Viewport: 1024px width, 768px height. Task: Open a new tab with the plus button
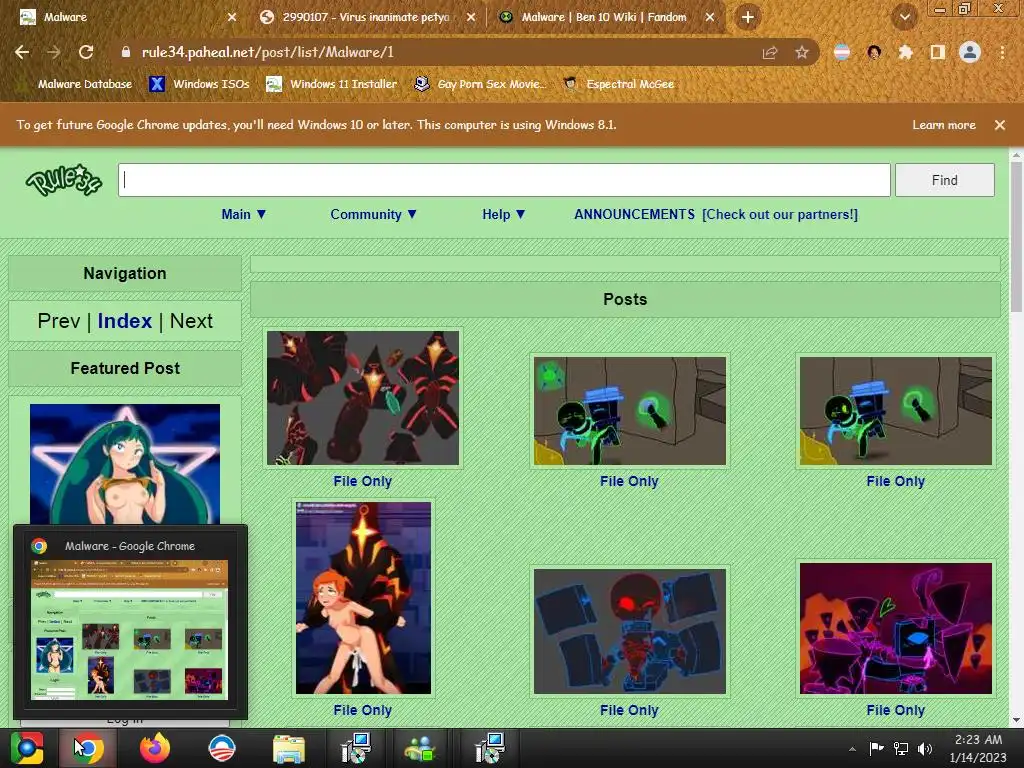coord(748,17)
